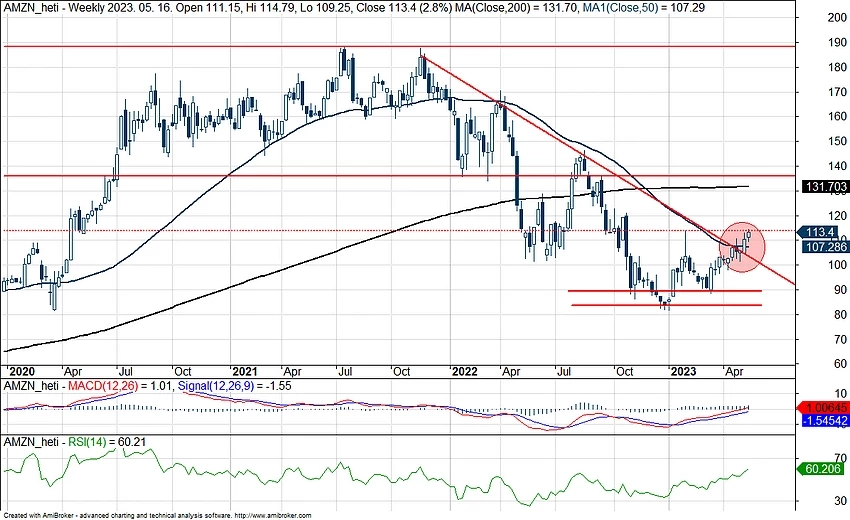The image size is (850, 520).
Task: Click the 150 price axis label
Action: click(838, 142)
